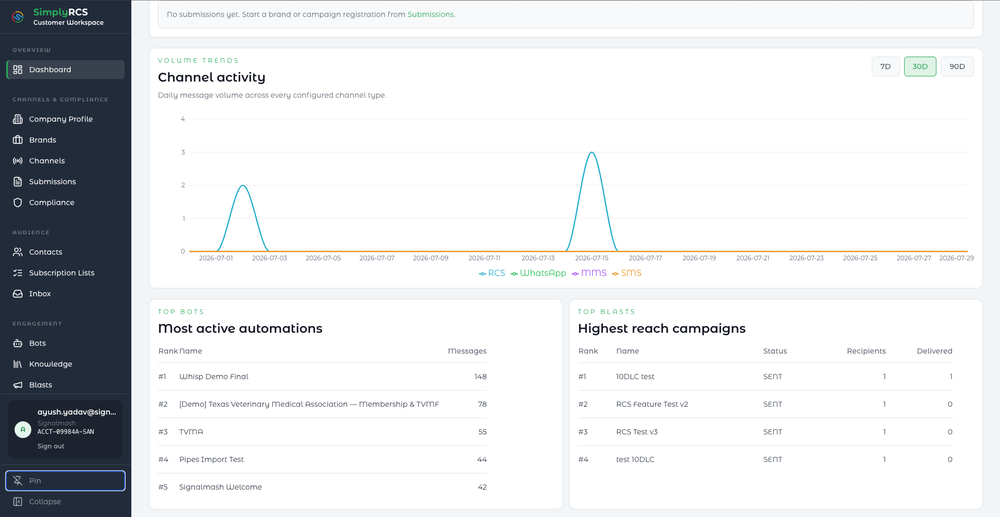1000x517 pixels.
Task: Click the chart peak at 2026-07-15
Action: click(592, 152)
